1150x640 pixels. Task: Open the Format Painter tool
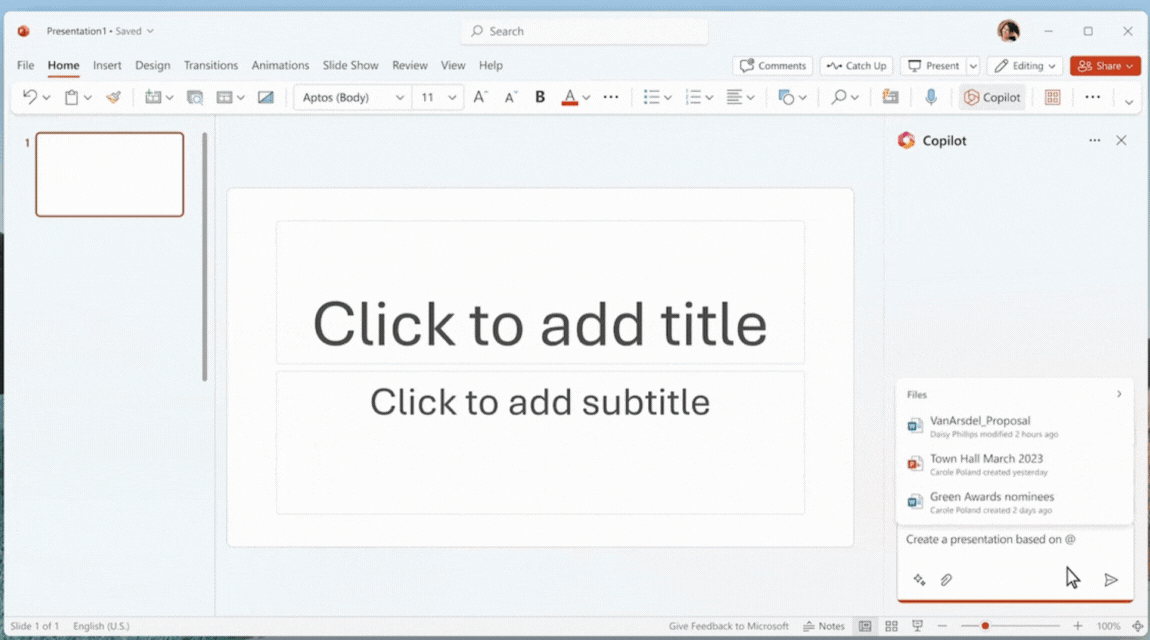tap(113, 97)
